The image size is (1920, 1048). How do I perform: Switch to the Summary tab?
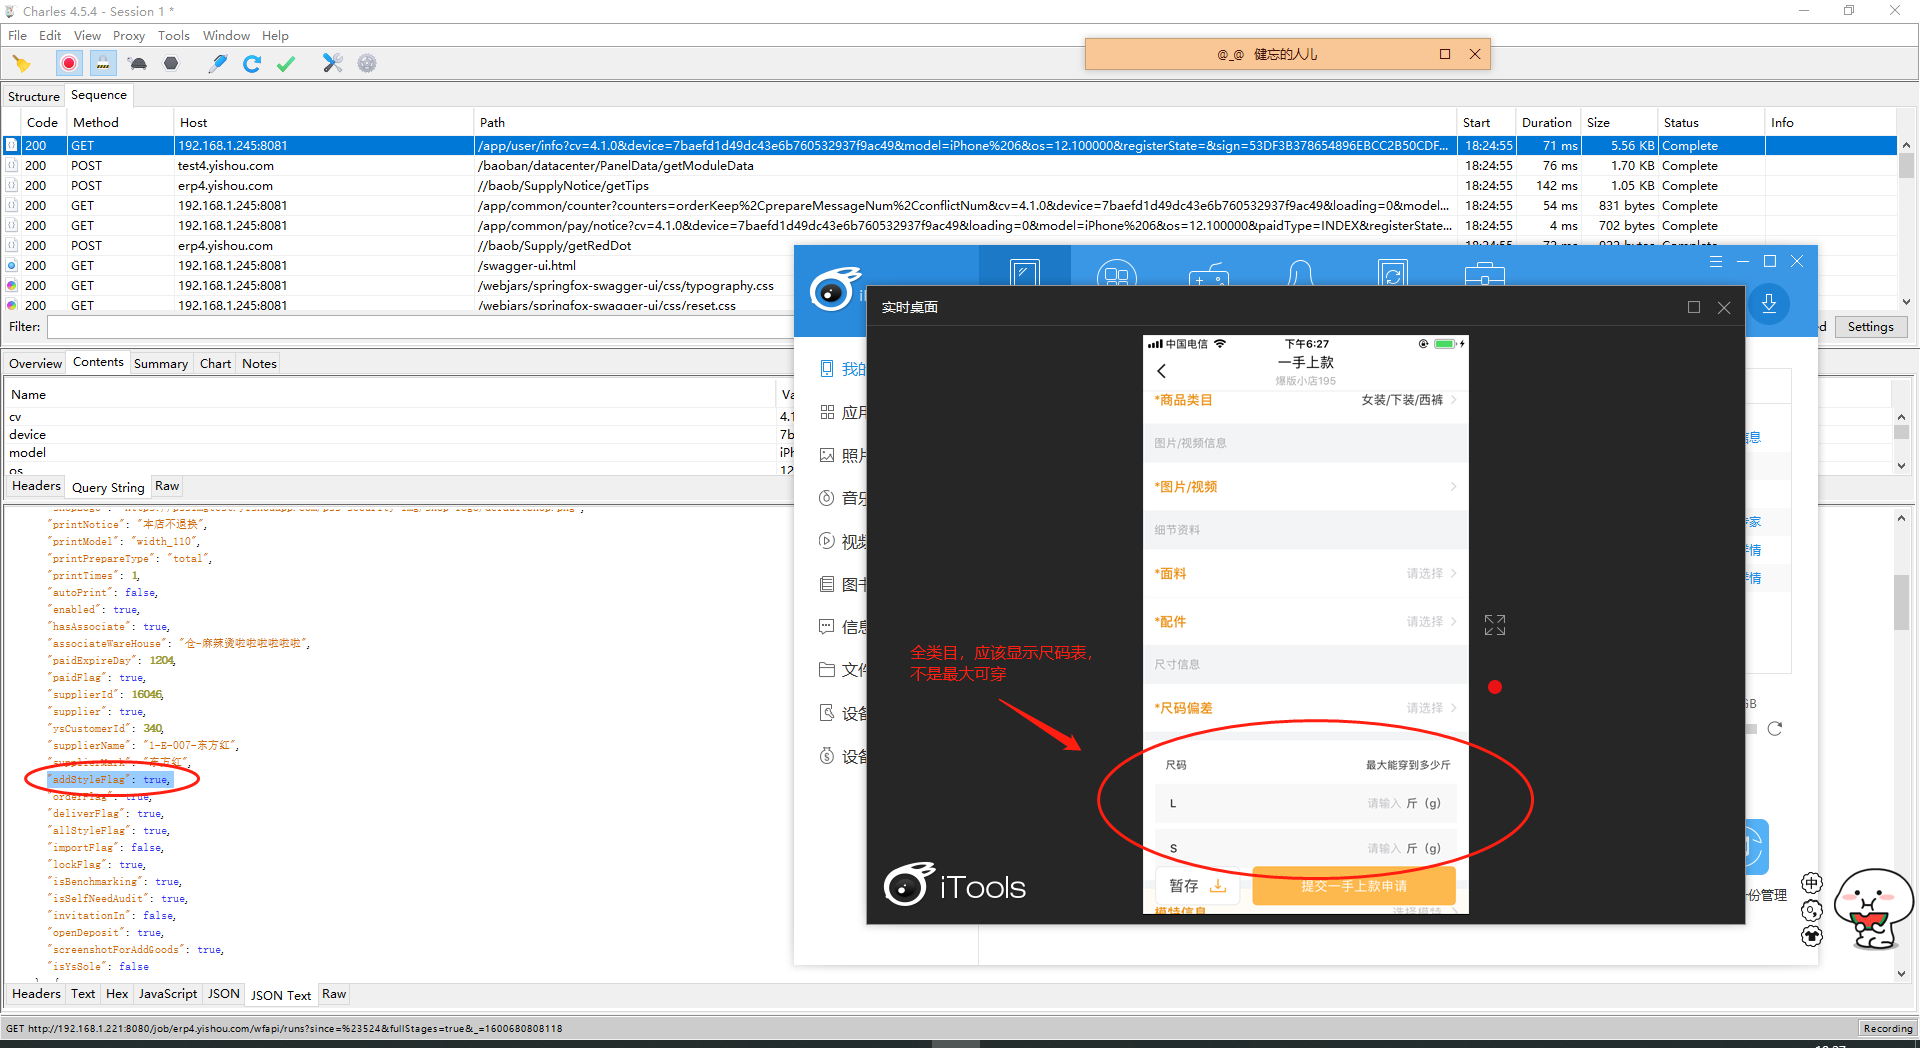point(161,364)
